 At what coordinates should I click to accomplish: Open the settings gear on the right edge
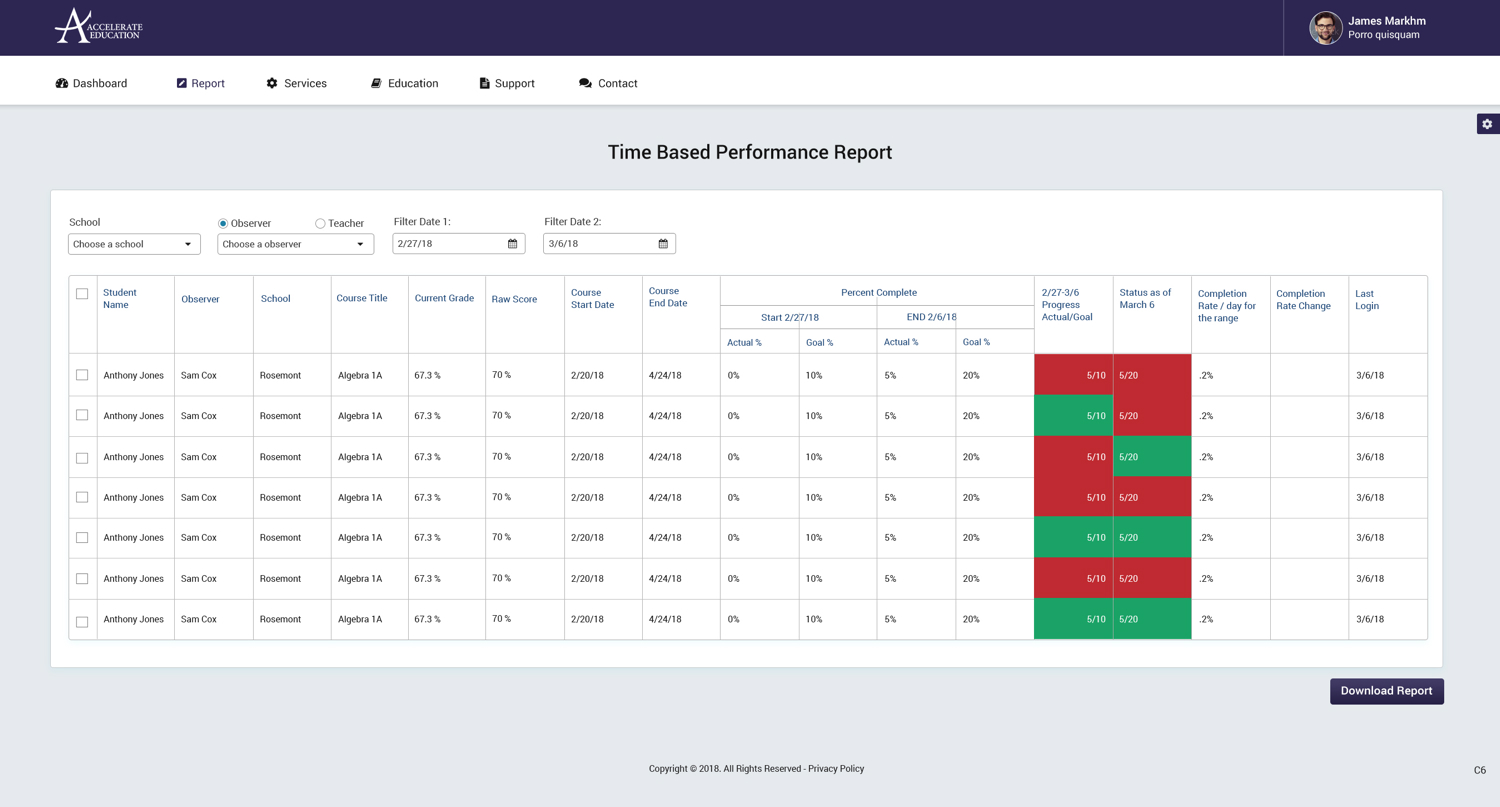coord(1488,124)
